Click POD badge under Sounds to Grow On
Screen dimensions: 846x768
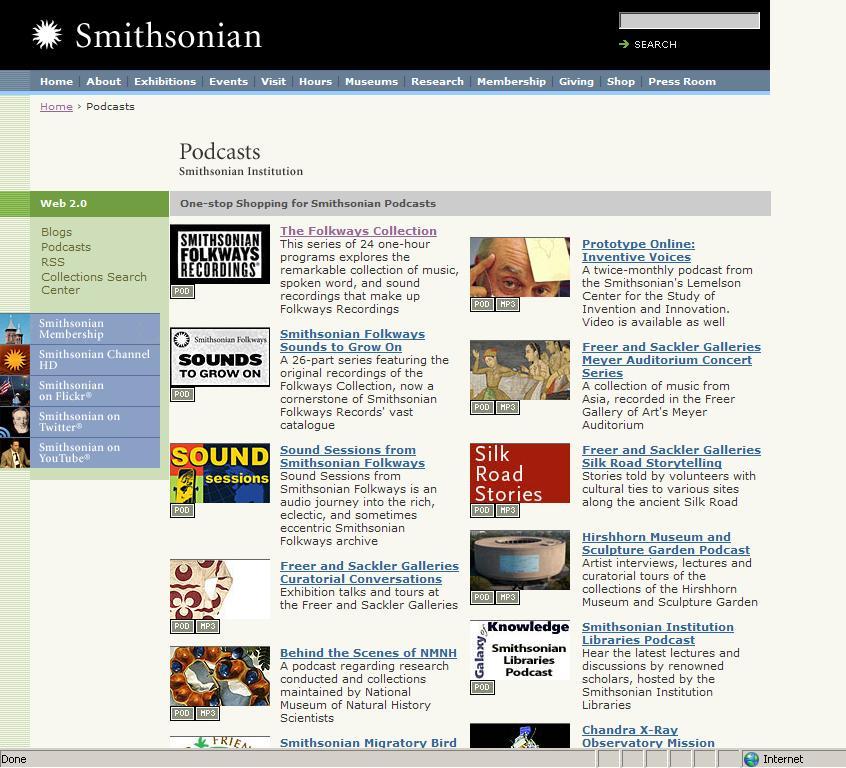tap(182, 394)
